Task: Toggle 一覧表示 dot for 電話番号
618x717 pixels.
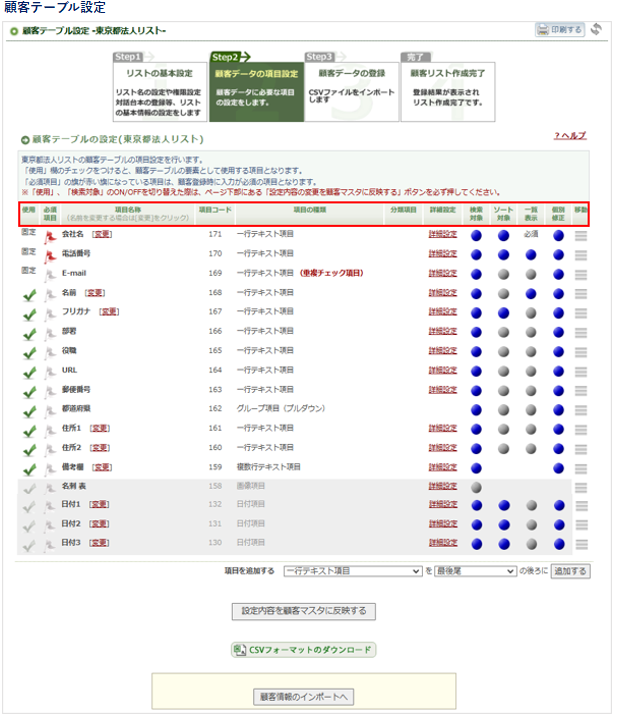Action: [x=531, y=255]
